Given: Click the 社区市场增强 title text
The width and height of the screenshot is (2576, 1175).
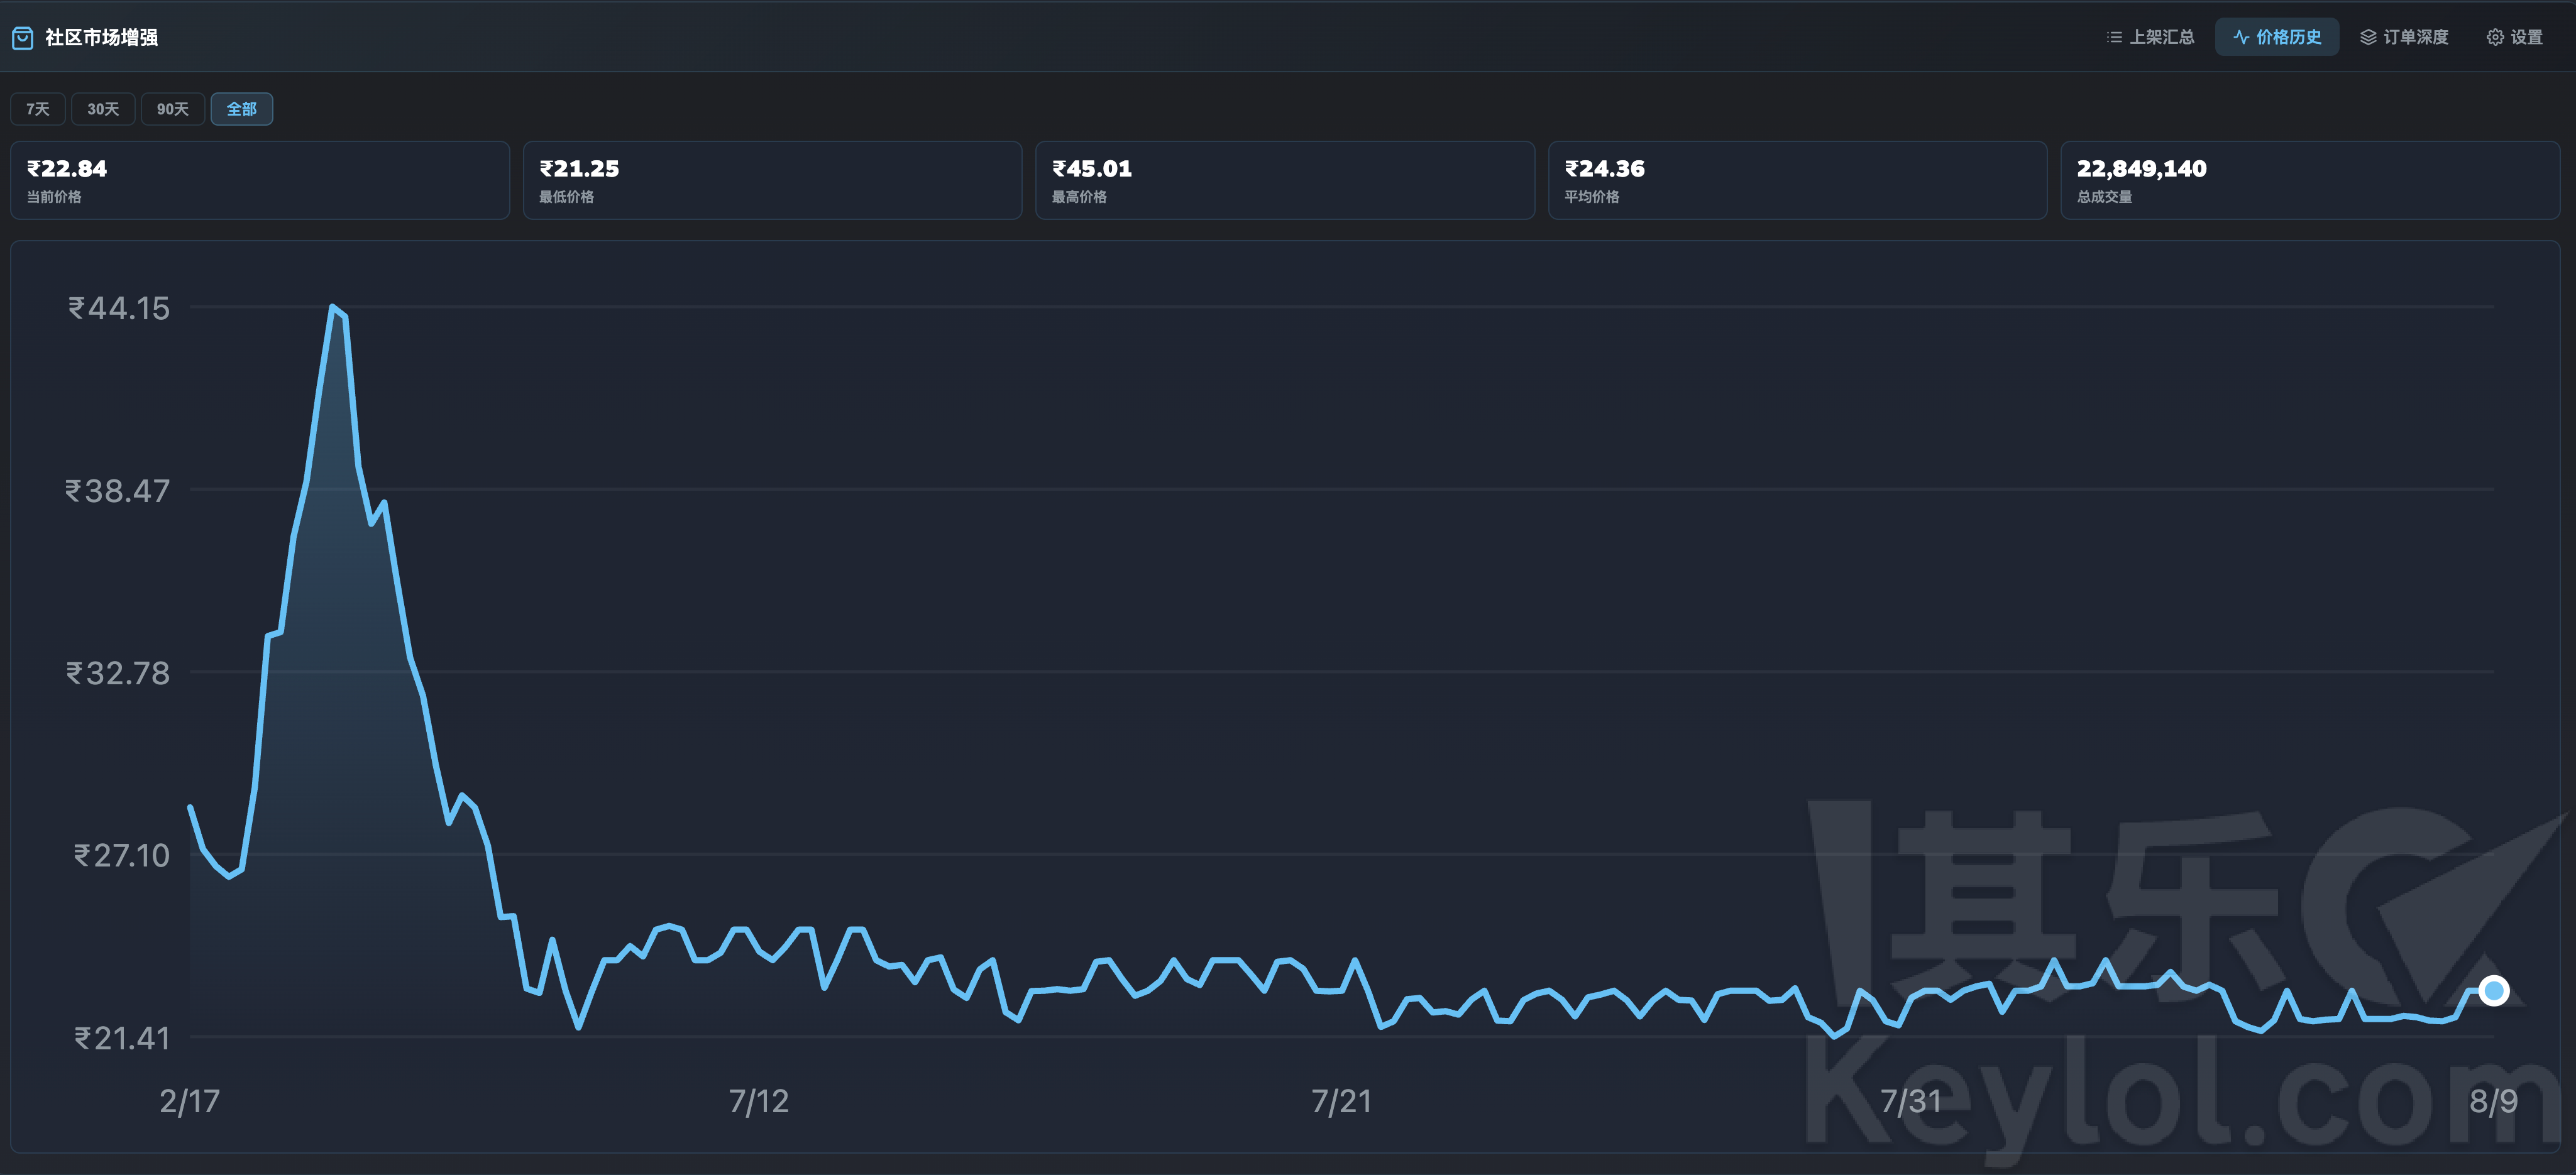Looking at the screenshot, I should (101, 38).
